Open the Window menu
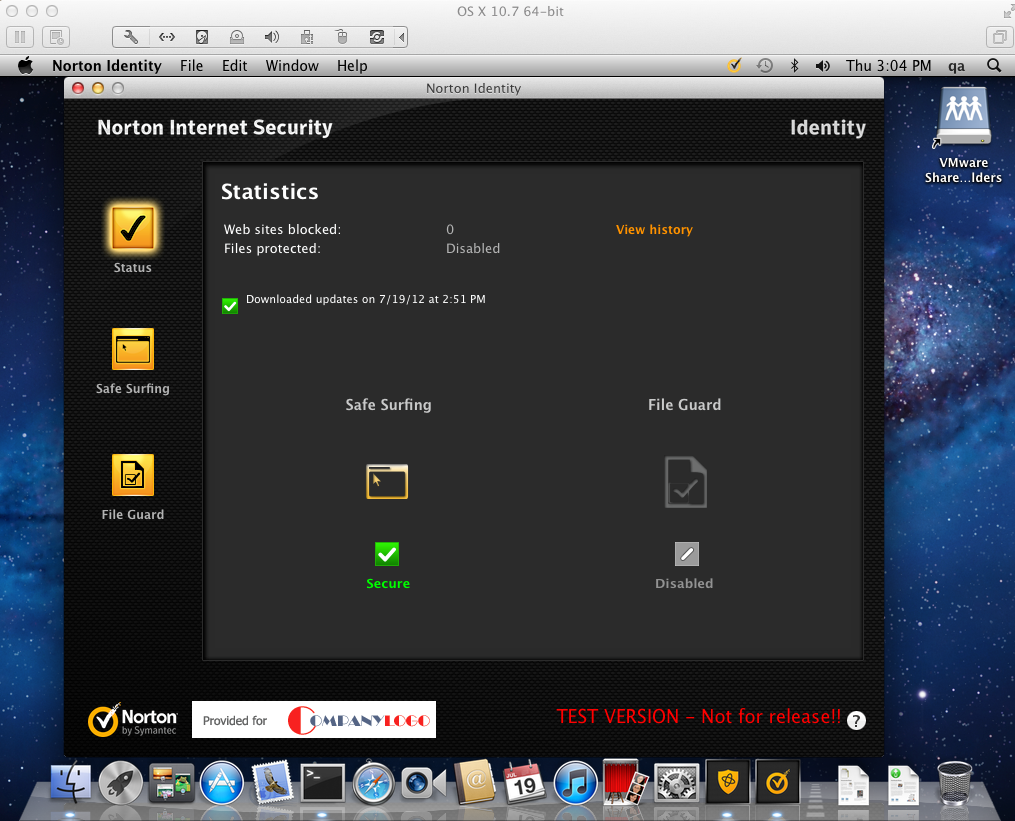Screen dimensions: 1015x821 click(x=292, y=66)
